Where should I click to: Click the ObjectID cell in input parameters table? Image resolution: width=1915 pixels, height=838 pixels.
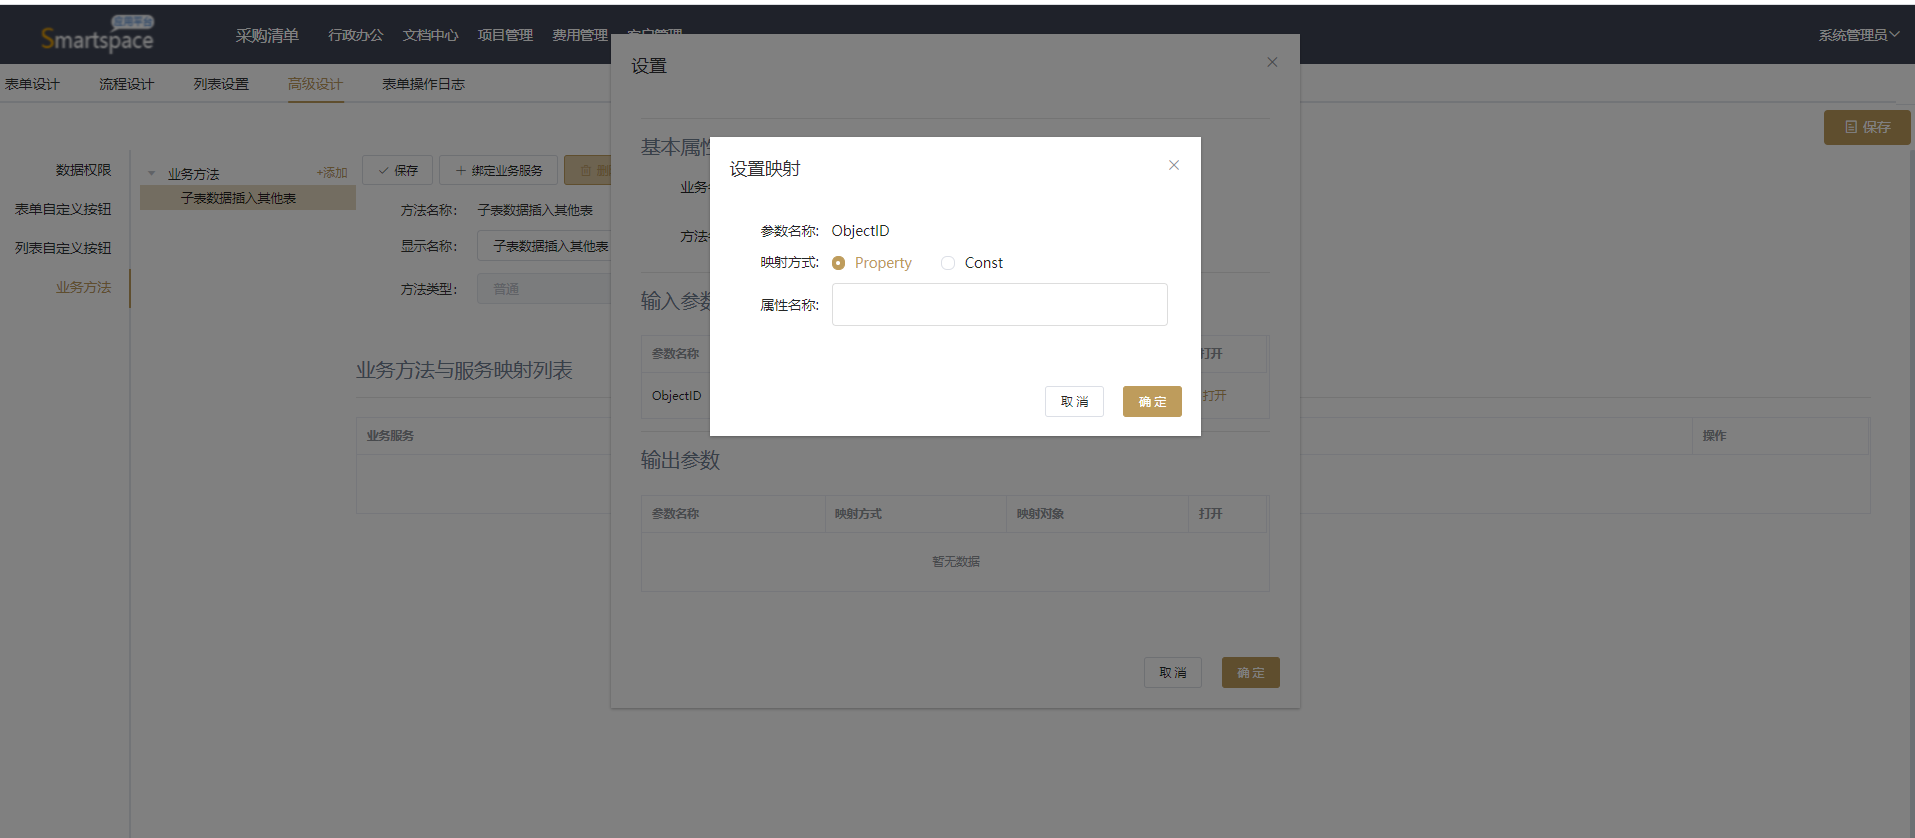coord(677,395)
